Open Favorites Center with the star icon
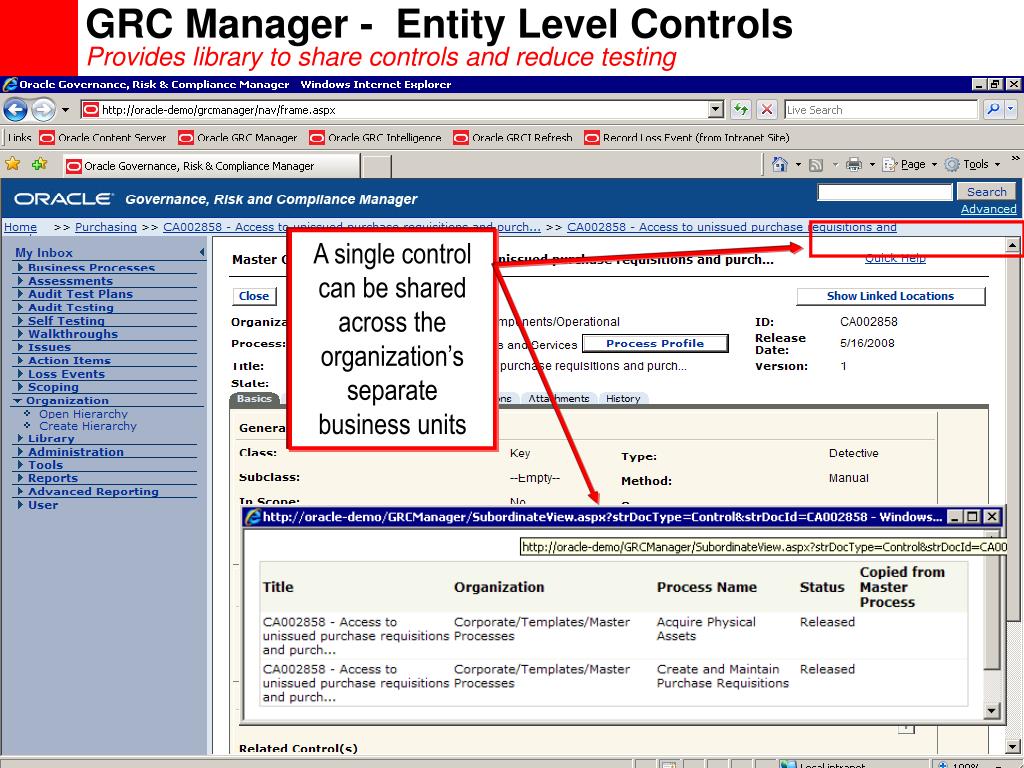The image size is (1024, 768). pos(12,164)
